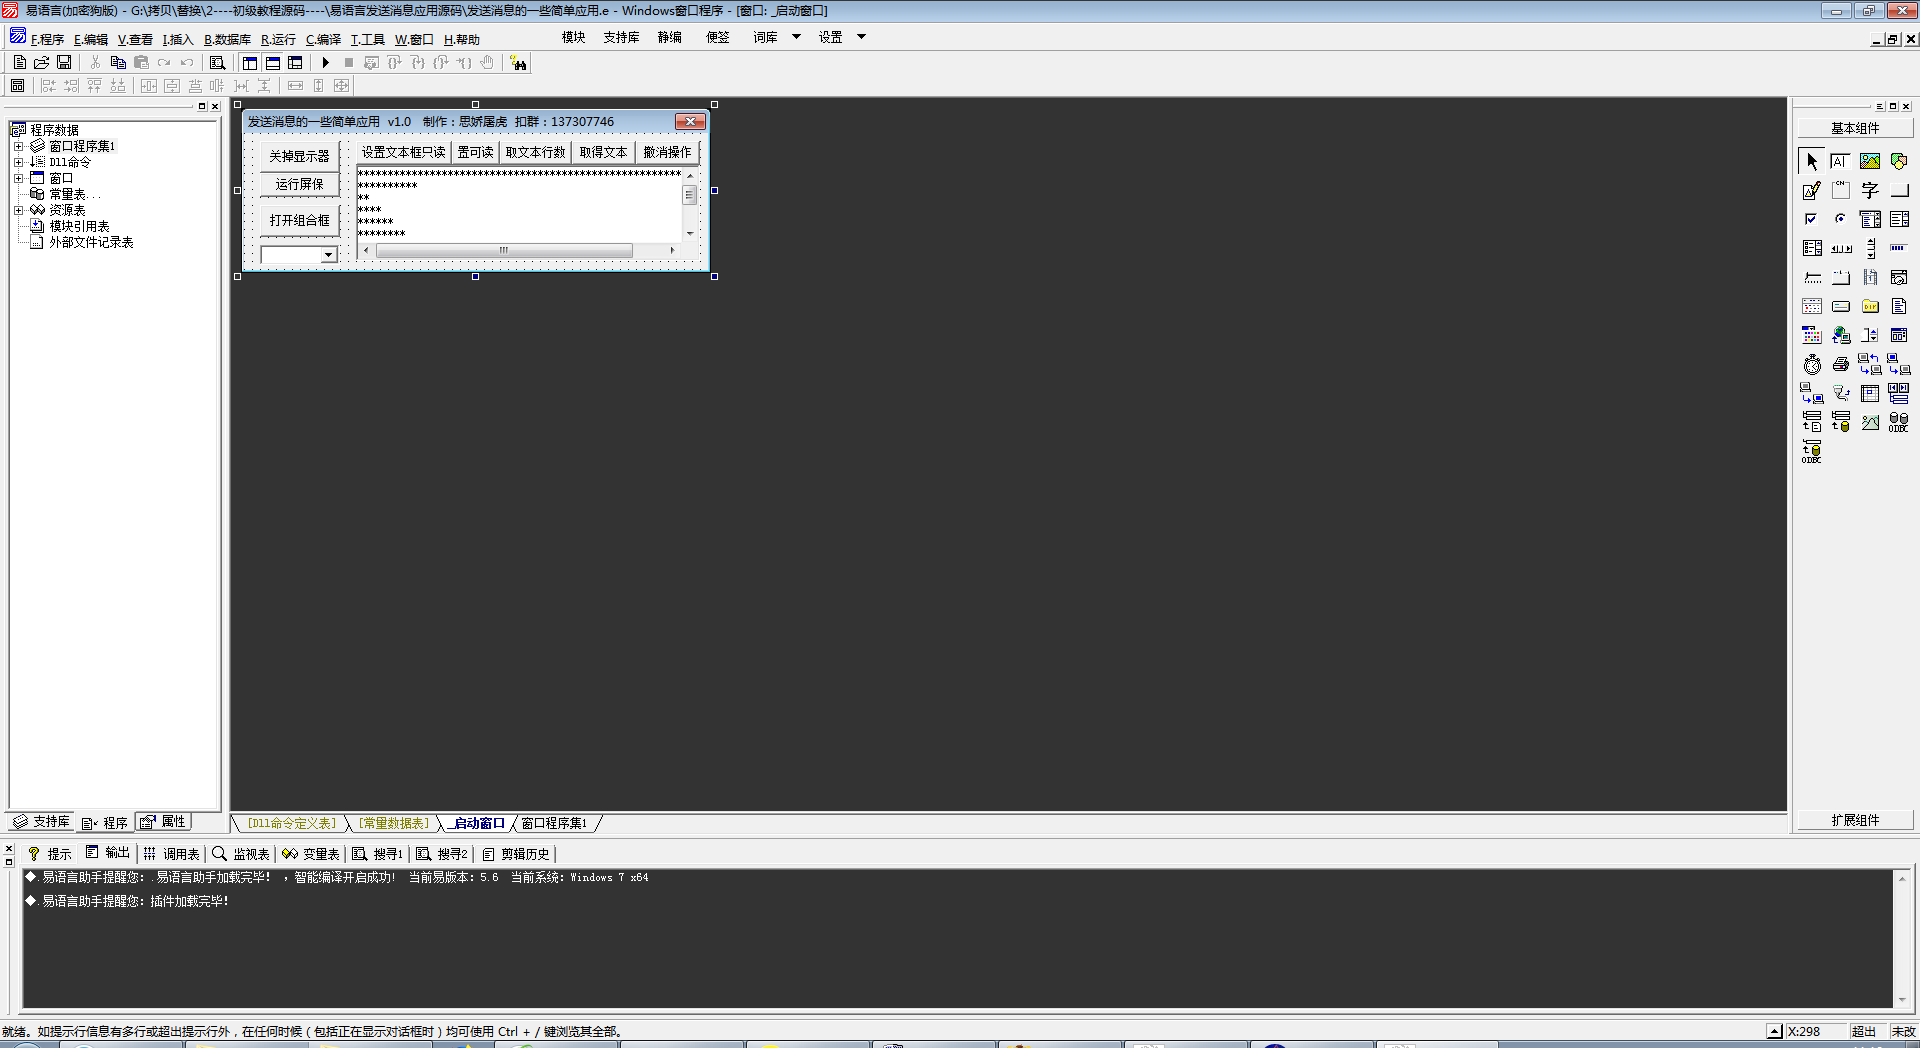Click the 运行屏保 button in form
Viewport: 1920px width, 1048px height.
pyautogui.click(x=299, y=184)
